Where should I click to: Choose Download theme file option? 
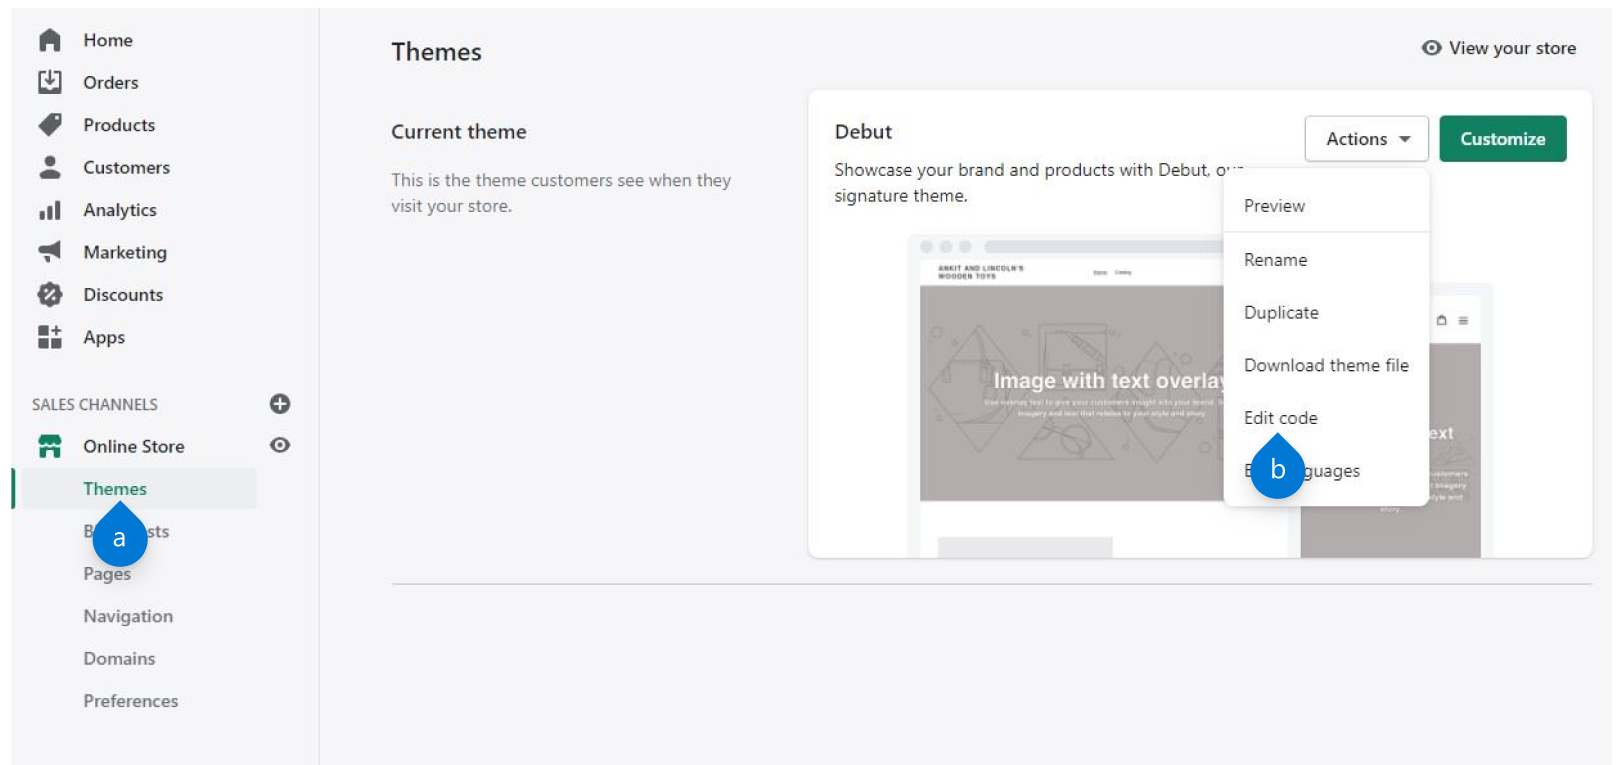[1326, 366]
